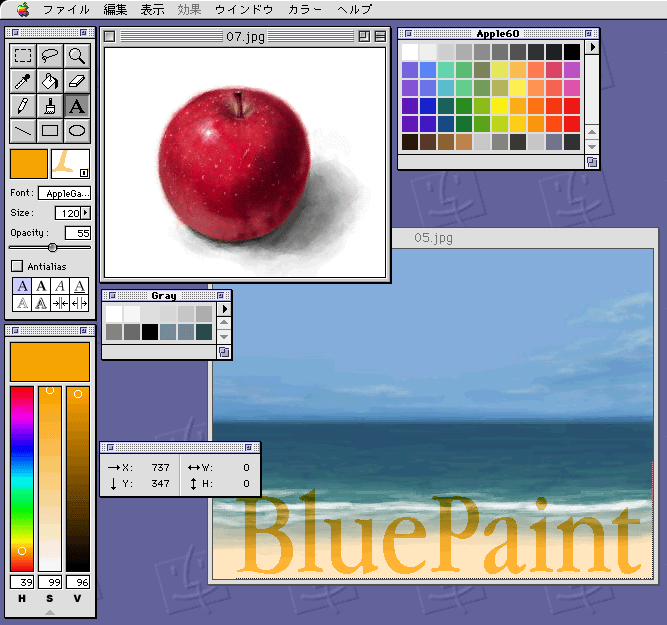The height and width of the screenshot is (625, 667).
Task: Click Apple60 palette scroll up arrow
Action: [592, 132]
